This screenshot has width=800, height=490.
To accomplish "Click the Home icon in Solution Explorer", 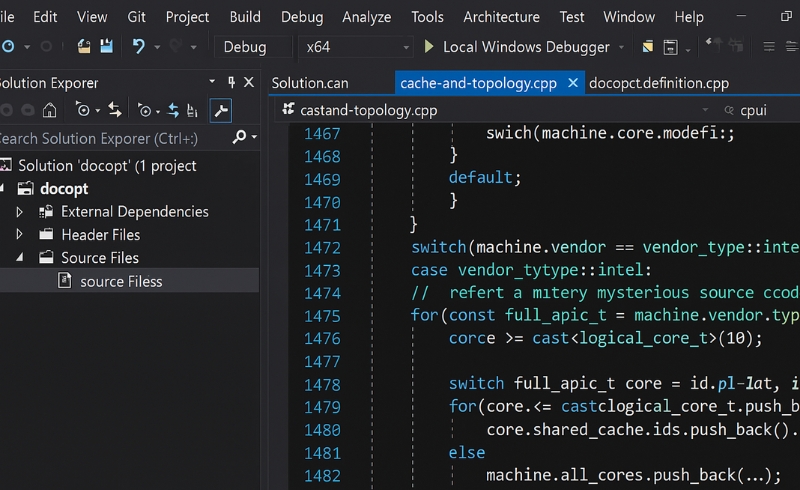I will pyautogui.click(x=49, y=110).
